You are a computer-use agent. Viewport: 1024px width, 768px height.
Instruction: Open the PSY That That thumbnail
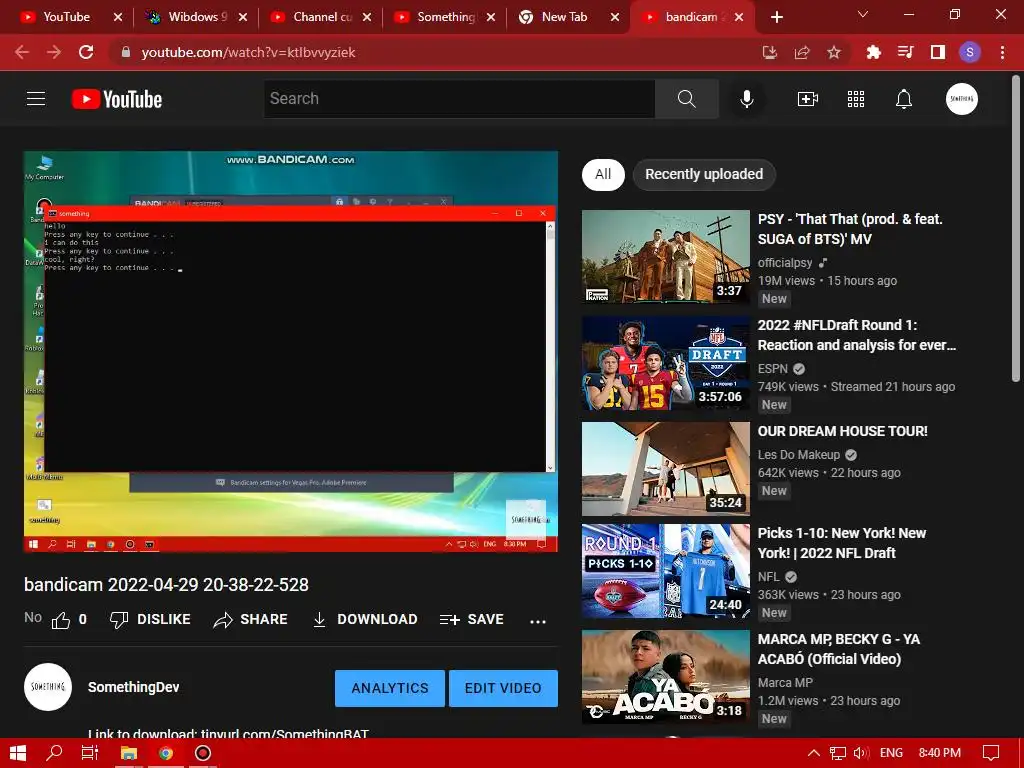tap(665, 257)
